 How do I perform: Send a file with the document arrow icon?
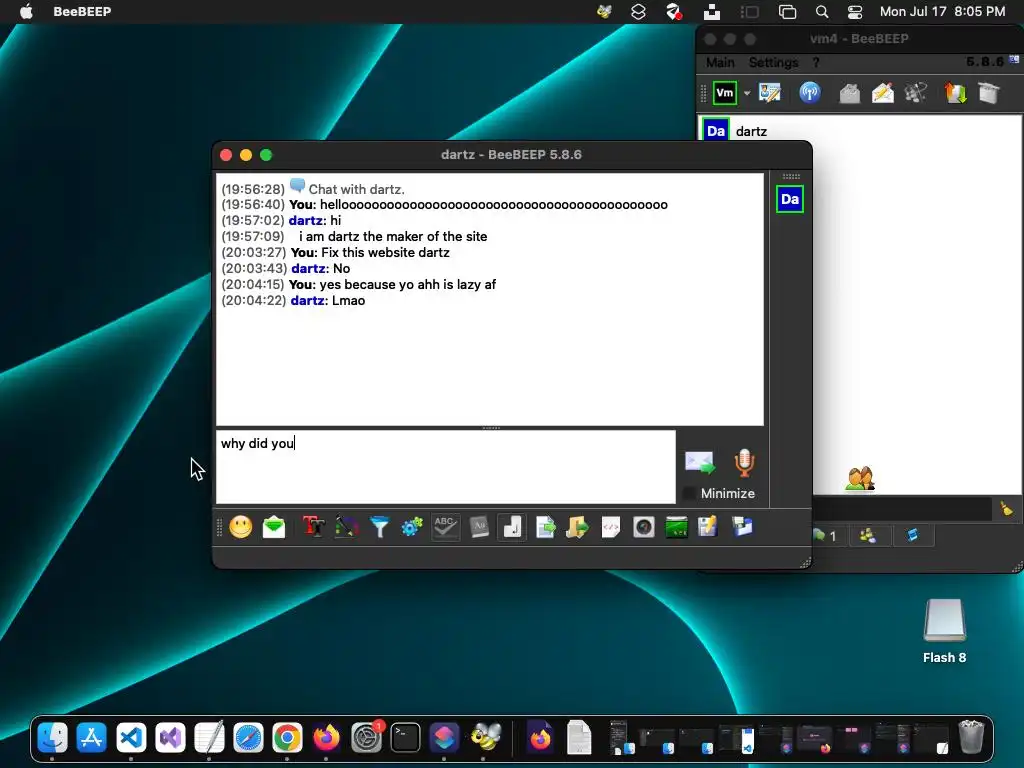click(x=545, y=527)
